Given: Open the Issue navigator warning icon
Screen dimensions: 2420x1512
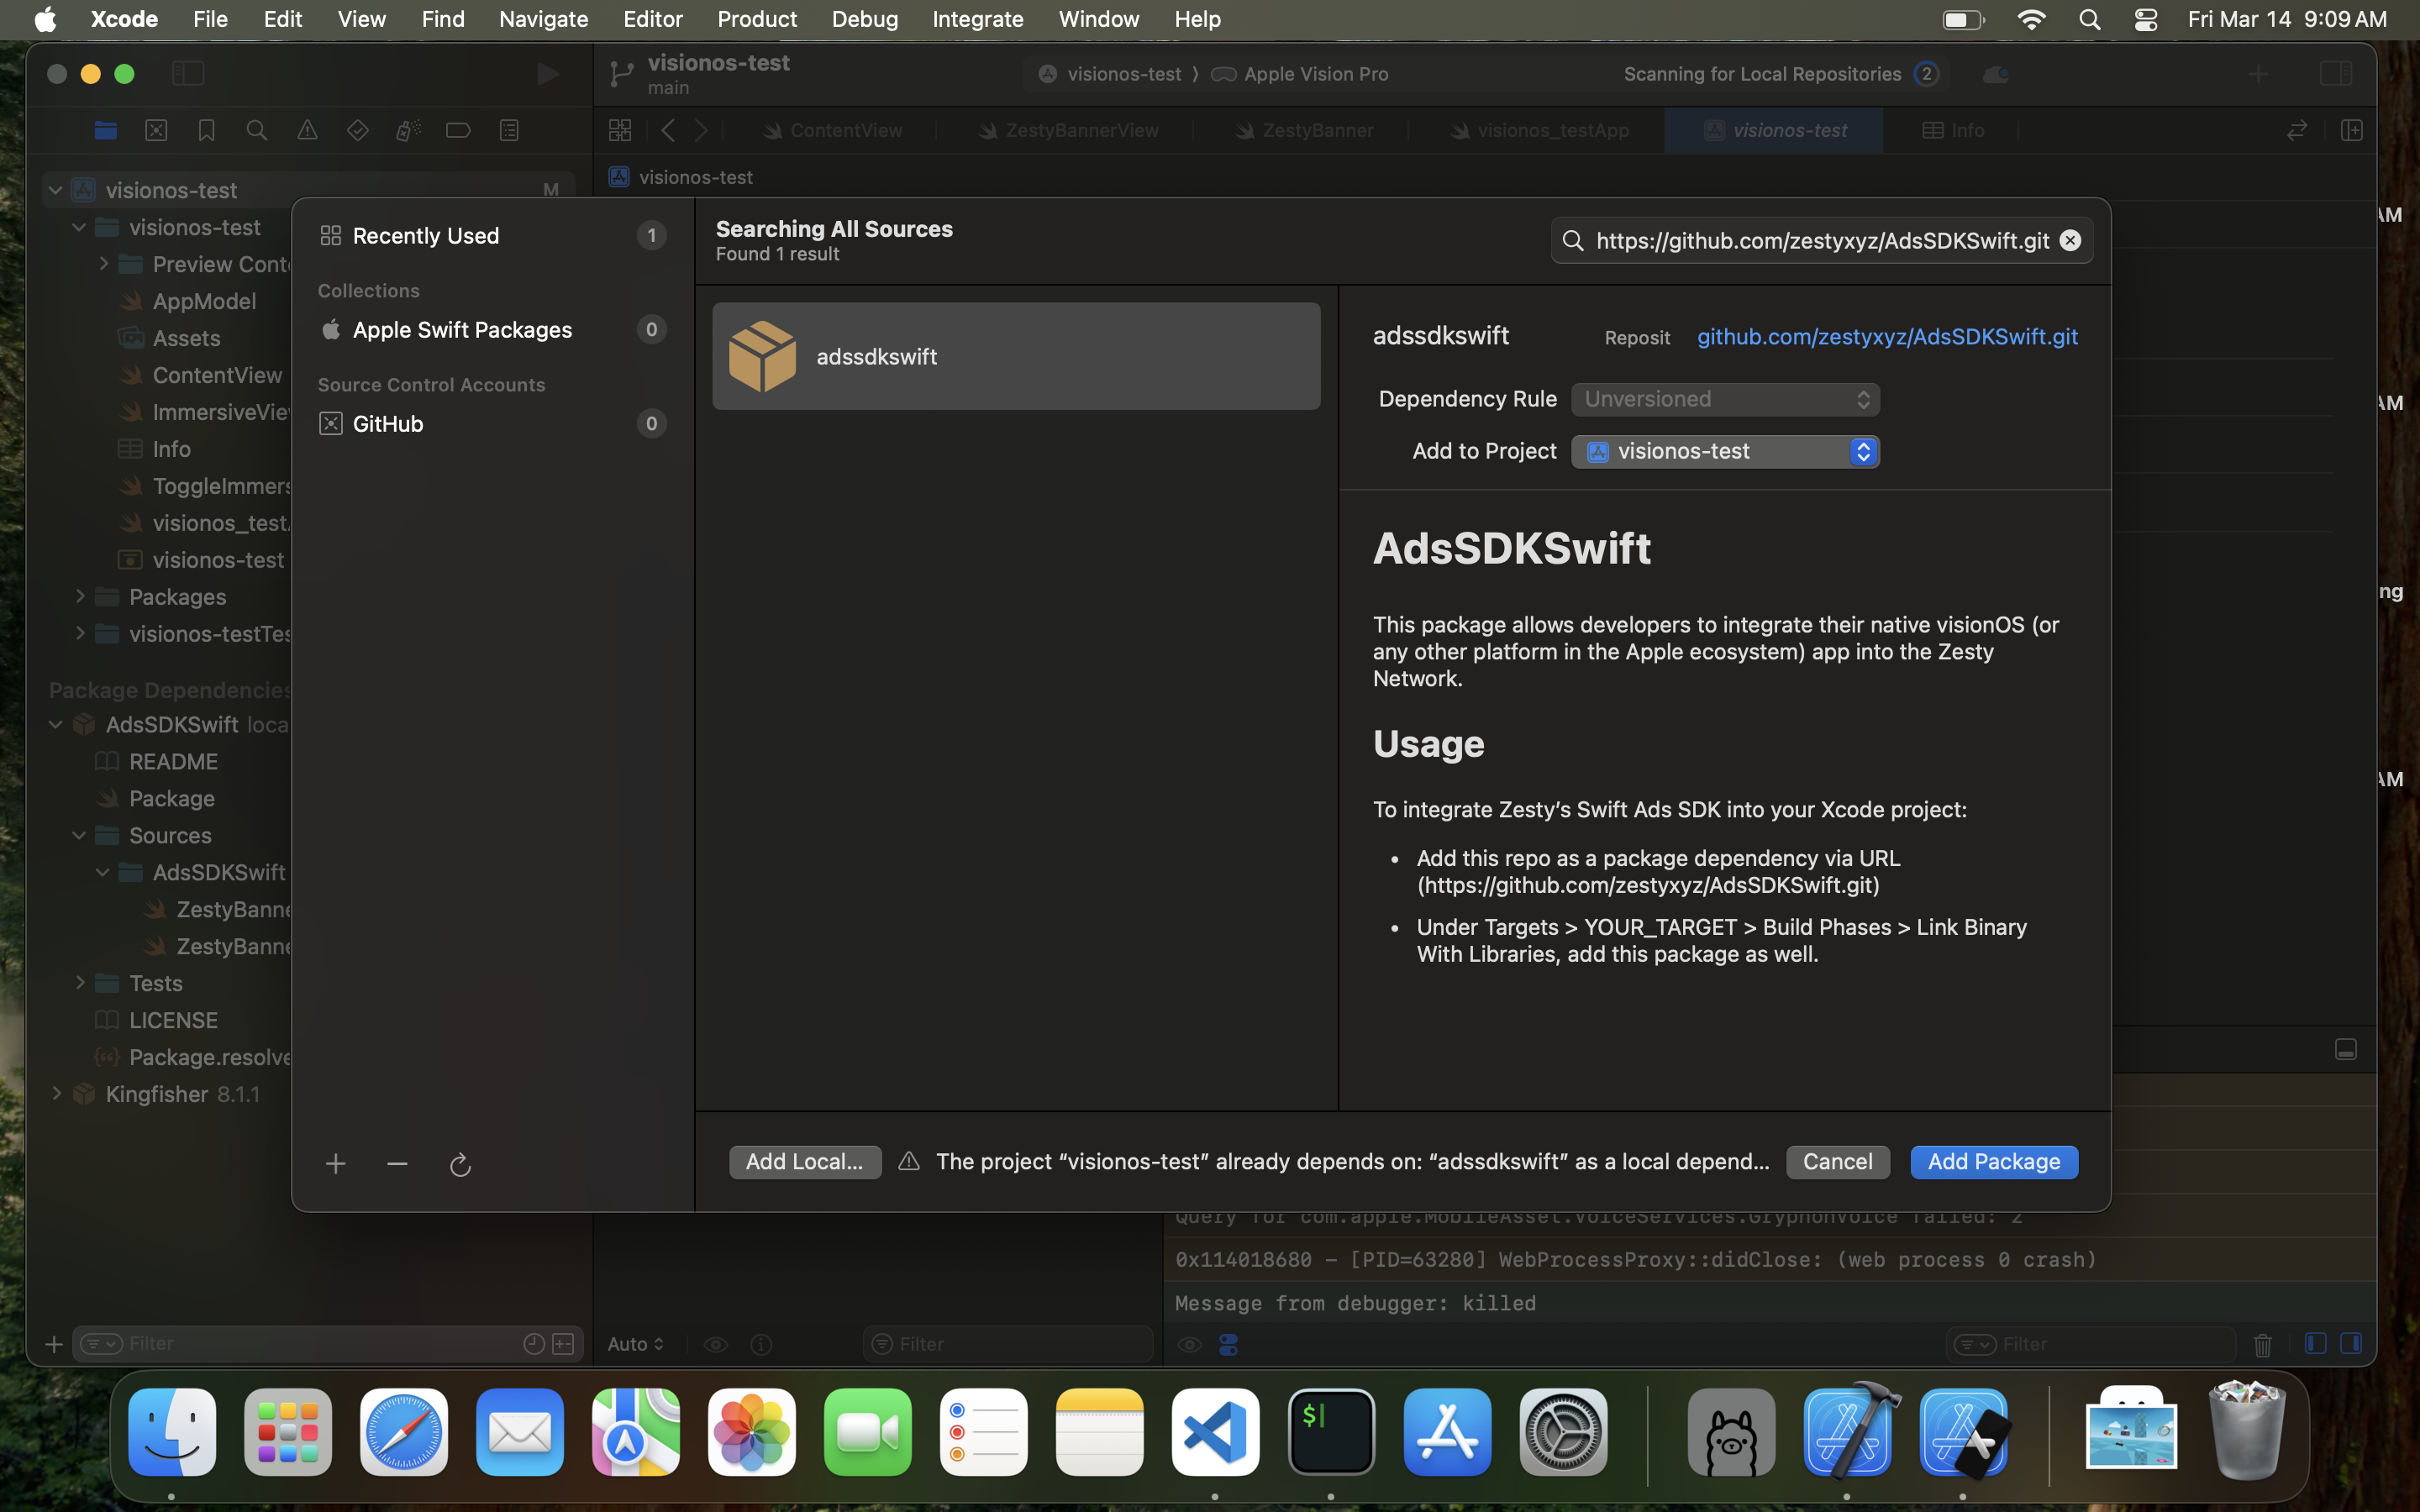Looking at the screenshot, I should [307, 130].
